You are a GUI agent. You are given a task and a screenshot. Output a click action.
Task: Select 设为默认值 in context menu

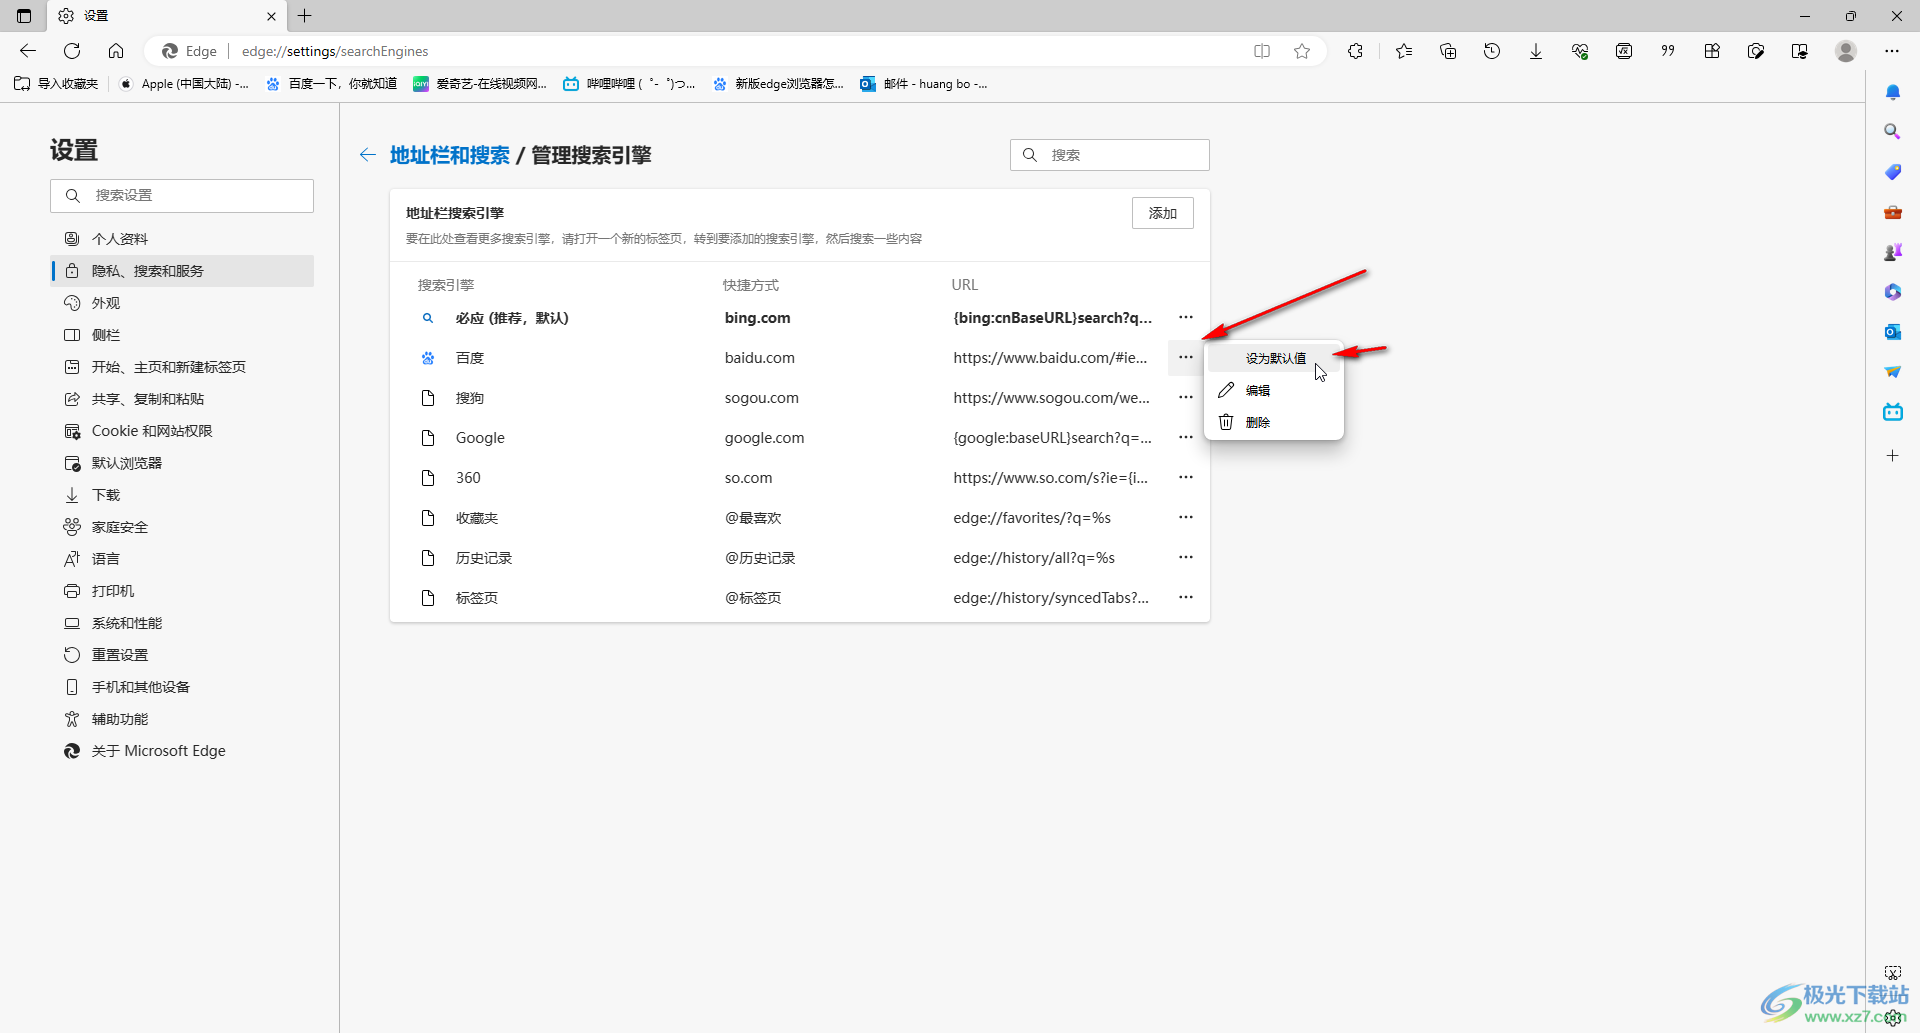pyautogui.click(x=1274, y=358)
